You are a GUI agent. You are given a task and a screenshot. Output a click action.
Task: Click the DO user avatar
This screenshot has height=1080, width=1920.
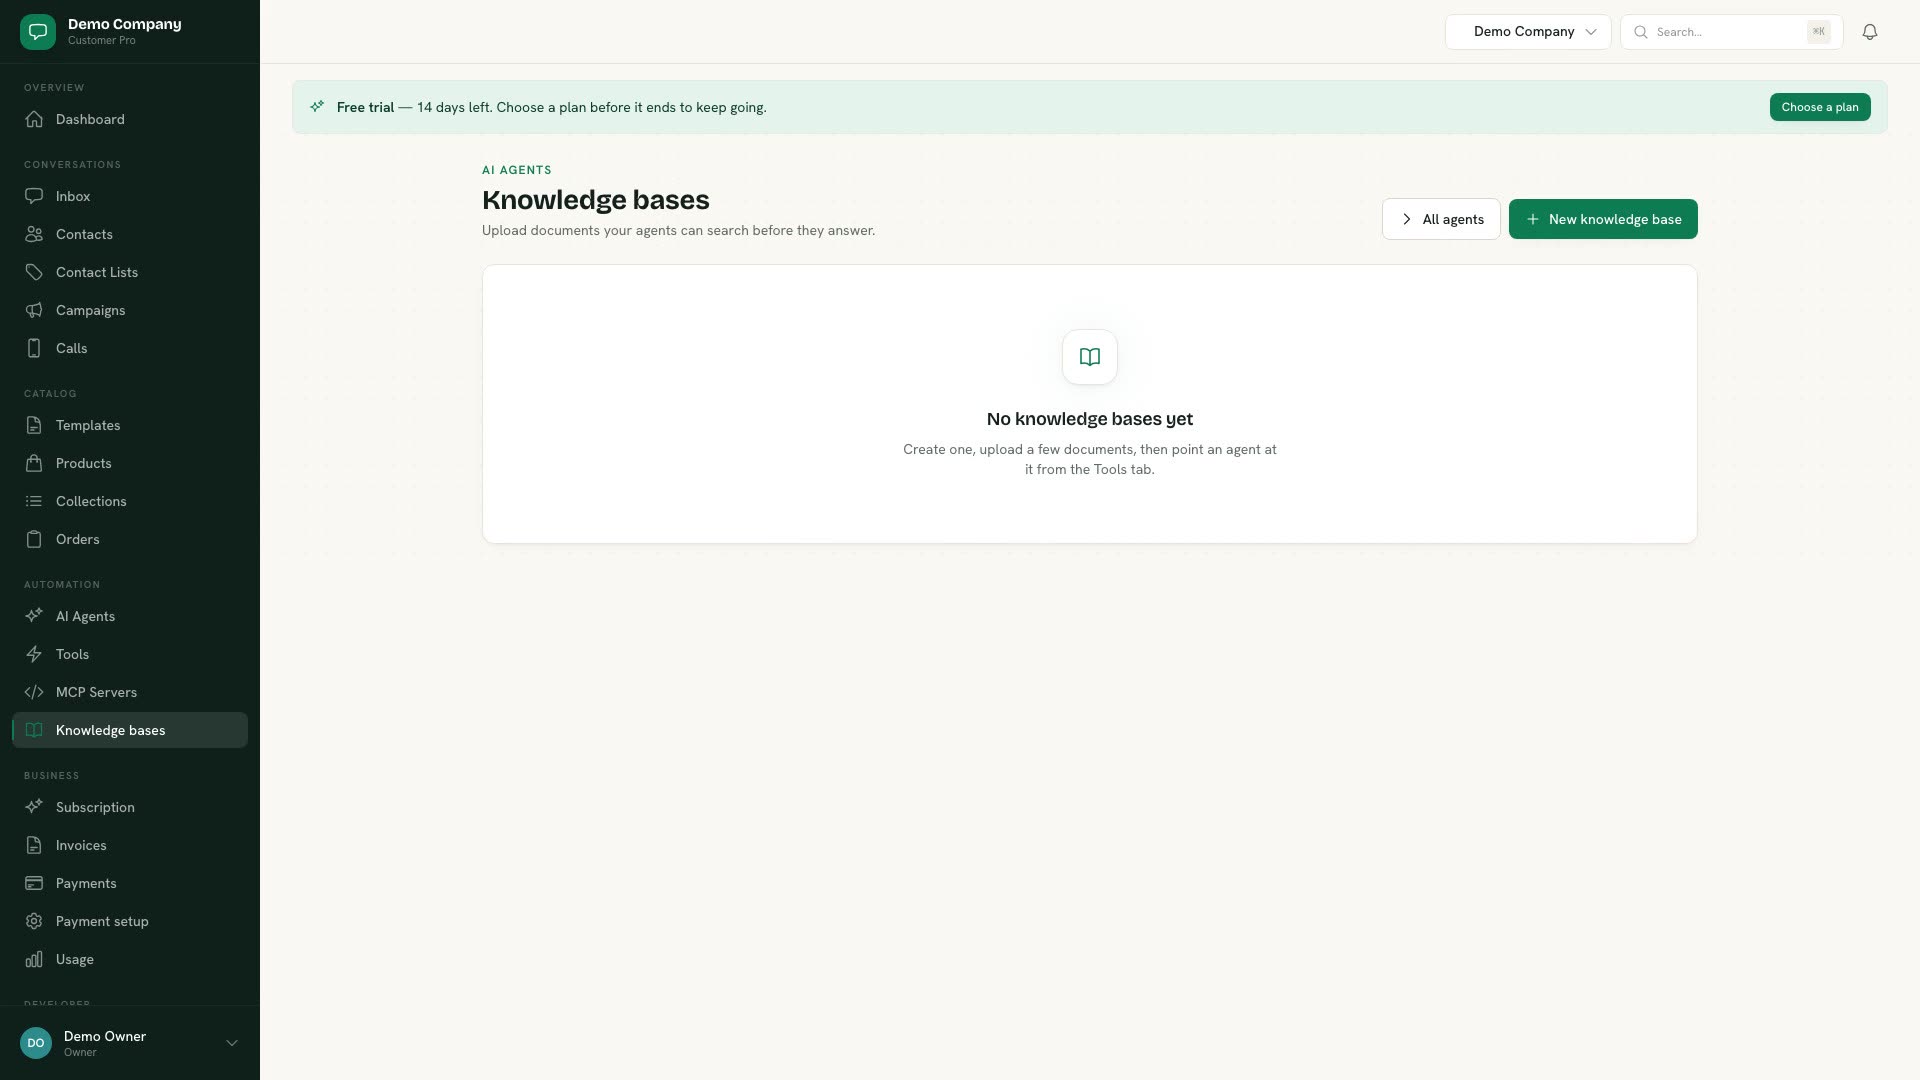tap(36, 1043)
